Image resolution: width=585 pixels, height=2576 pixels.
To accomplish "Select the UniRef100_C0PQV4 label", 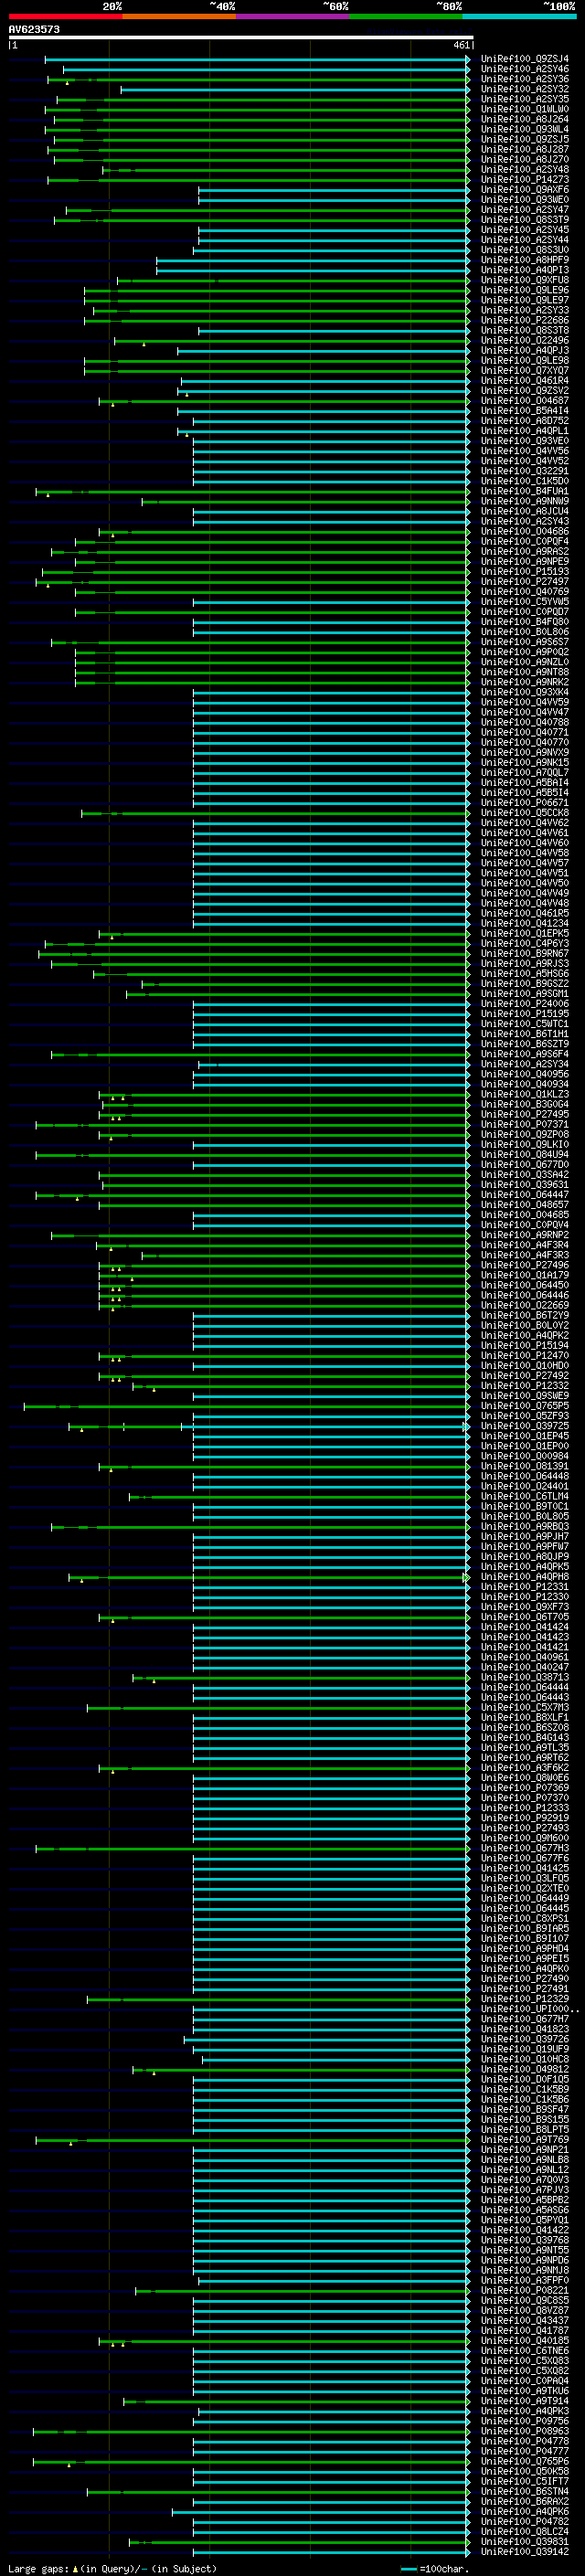I will pos(524,1225).
